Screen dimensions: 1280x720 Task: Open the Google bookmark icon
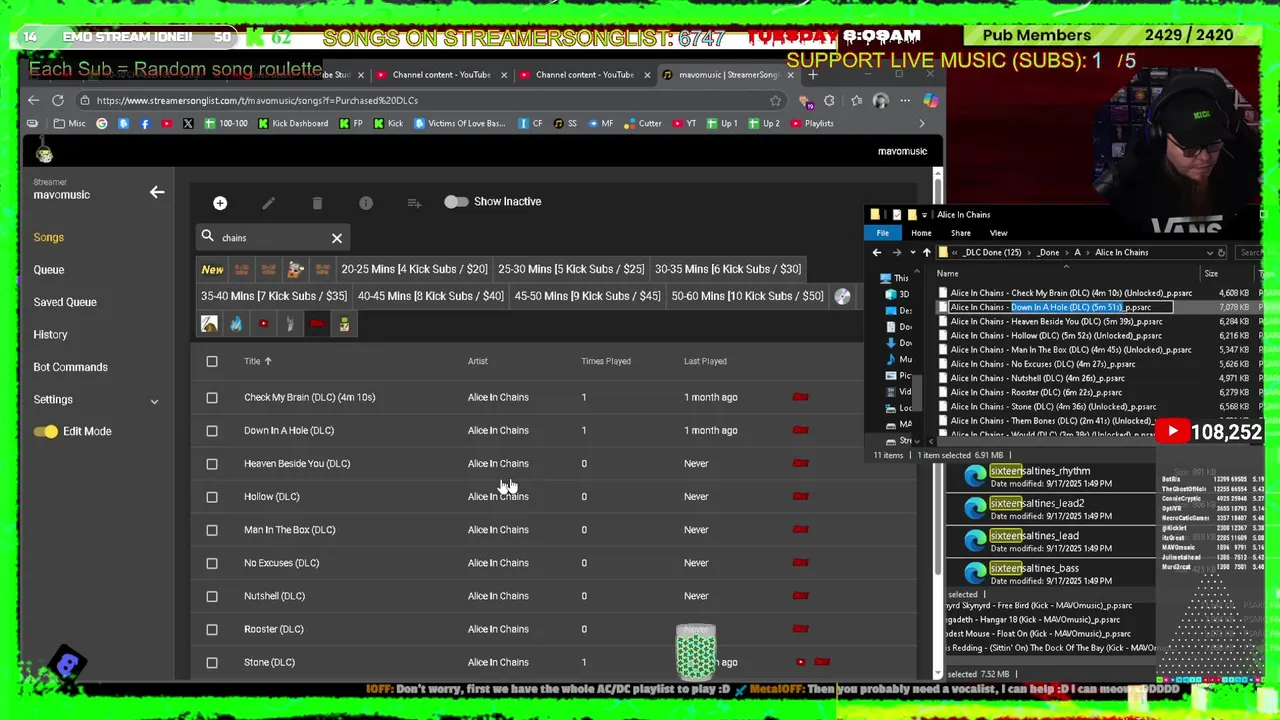tap(102, 123)
